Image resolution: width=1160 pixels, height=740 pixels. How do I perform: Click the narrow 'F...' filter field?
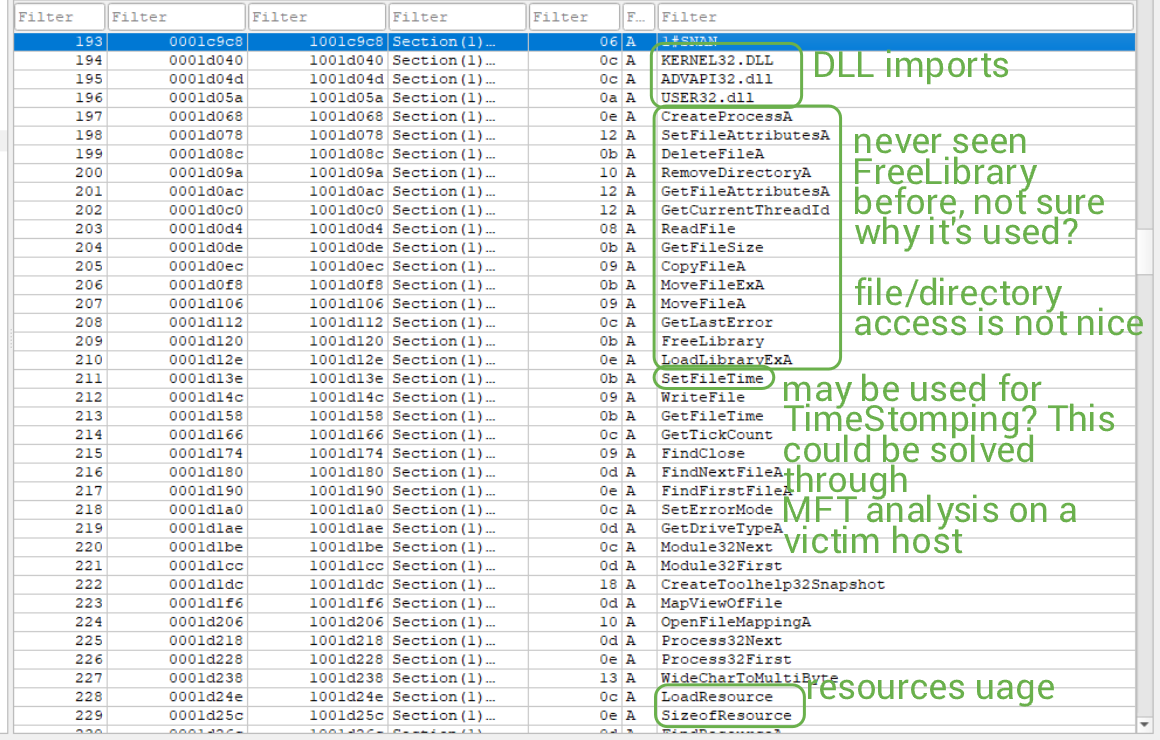639,17
